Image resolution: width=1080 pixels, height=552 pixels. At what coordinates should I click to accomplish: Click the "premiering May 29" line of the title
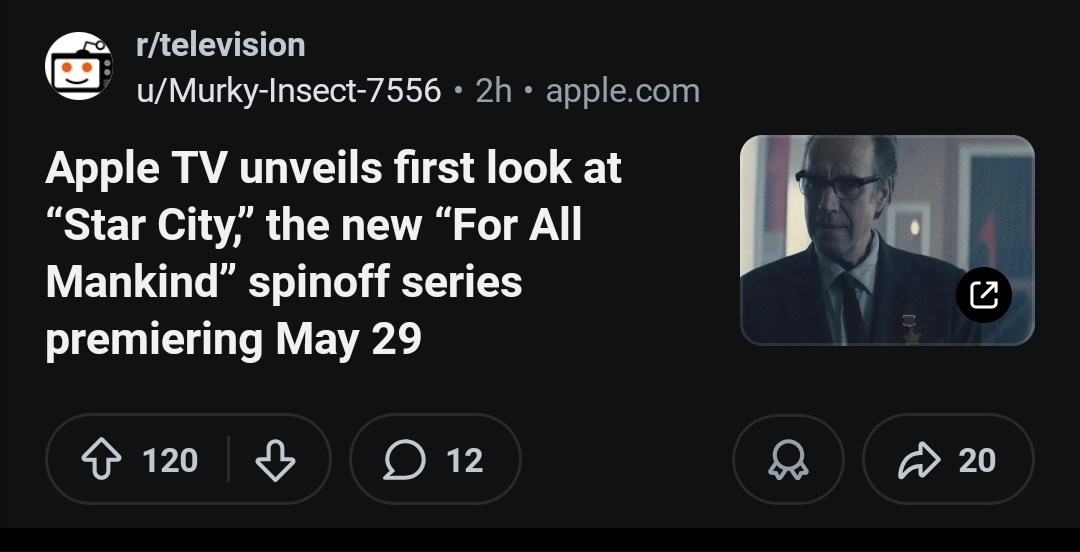[233, 340]
